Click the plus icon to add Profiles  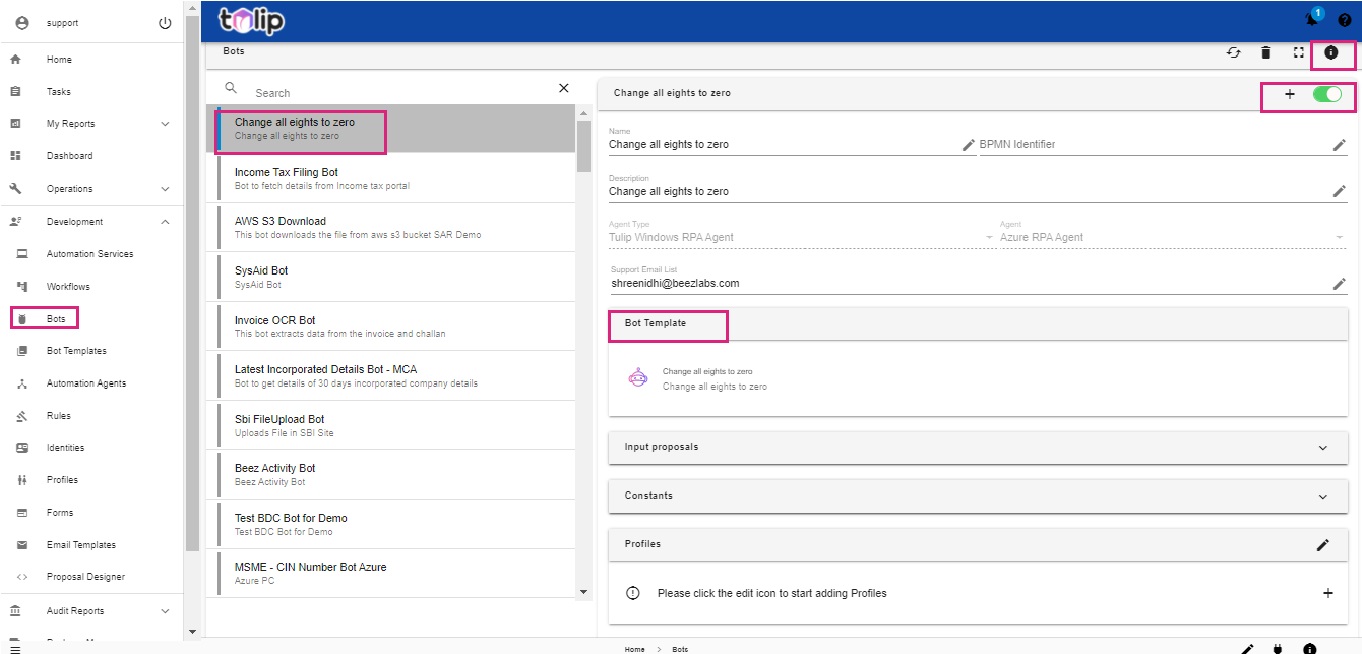1328,593
